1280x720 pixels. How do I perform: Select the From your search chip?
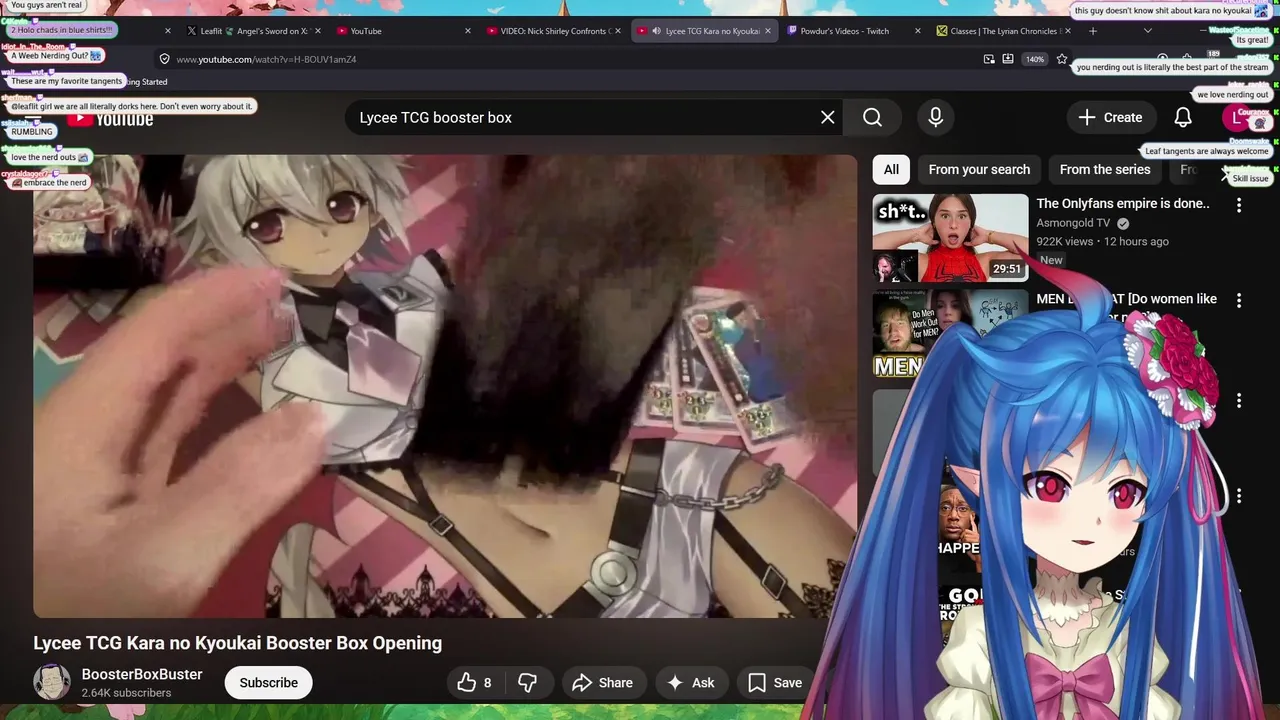pyautogui.click(x=979, y=170)
